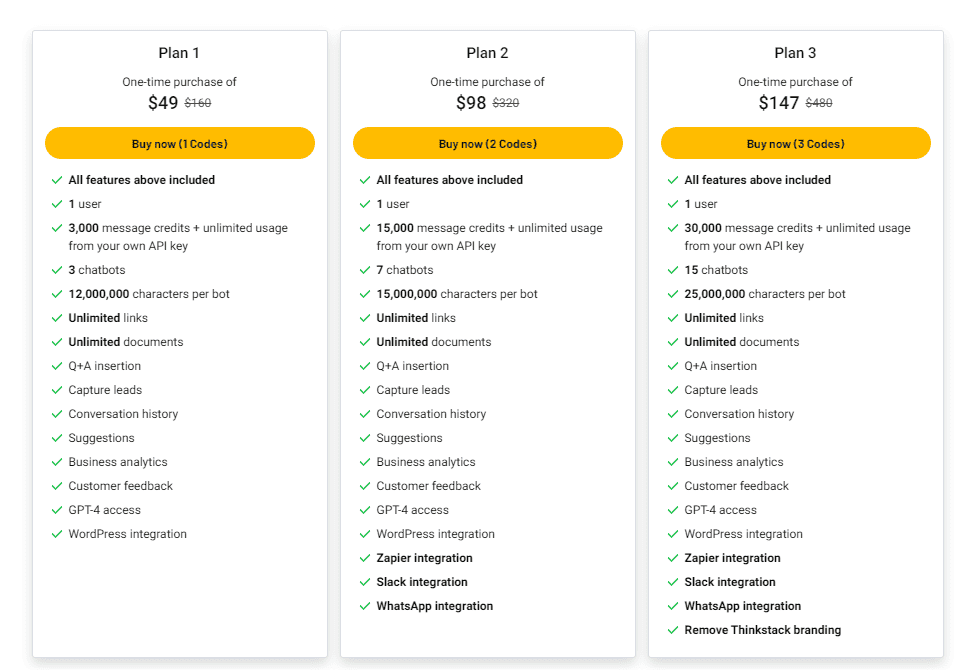The image size is (975, 670).
Task: Click the Buy now (3 Codes) button
Action: pyautogui.click(x=795, y=143)
